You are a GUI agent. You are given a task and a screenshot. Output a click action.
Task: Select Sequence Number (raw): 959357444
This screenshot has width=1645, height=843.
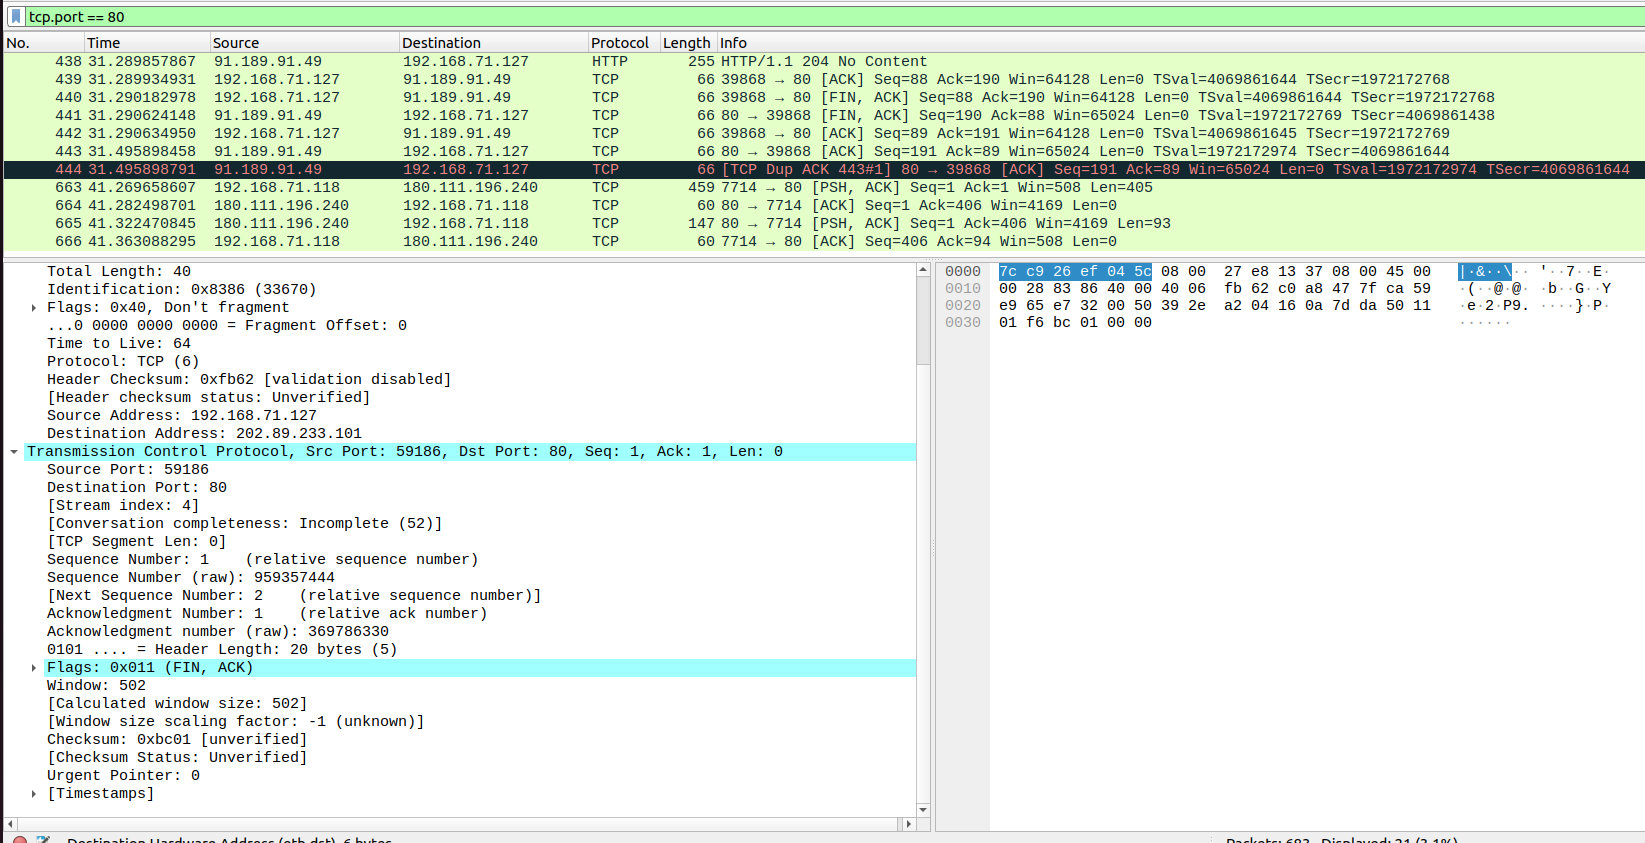tap(191, 577)
